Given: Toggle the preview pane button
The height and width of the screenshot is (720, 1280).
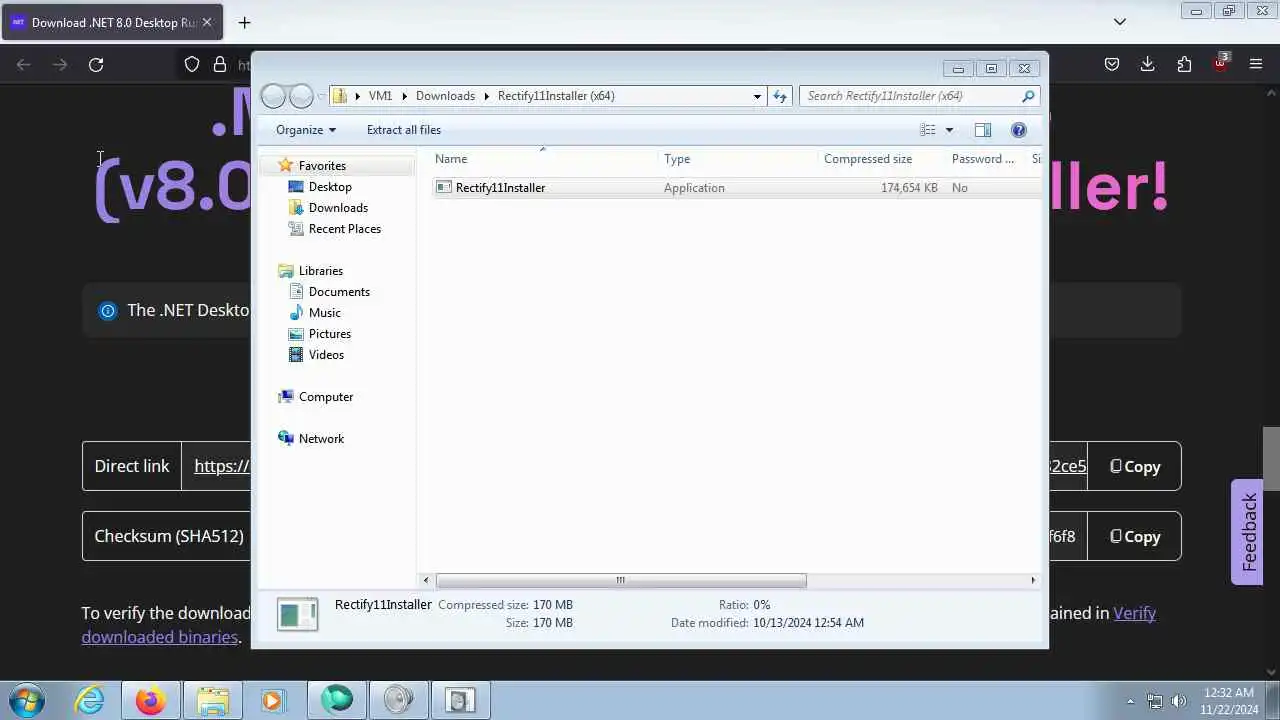Looking at the screenshot, I should (983, 130).
